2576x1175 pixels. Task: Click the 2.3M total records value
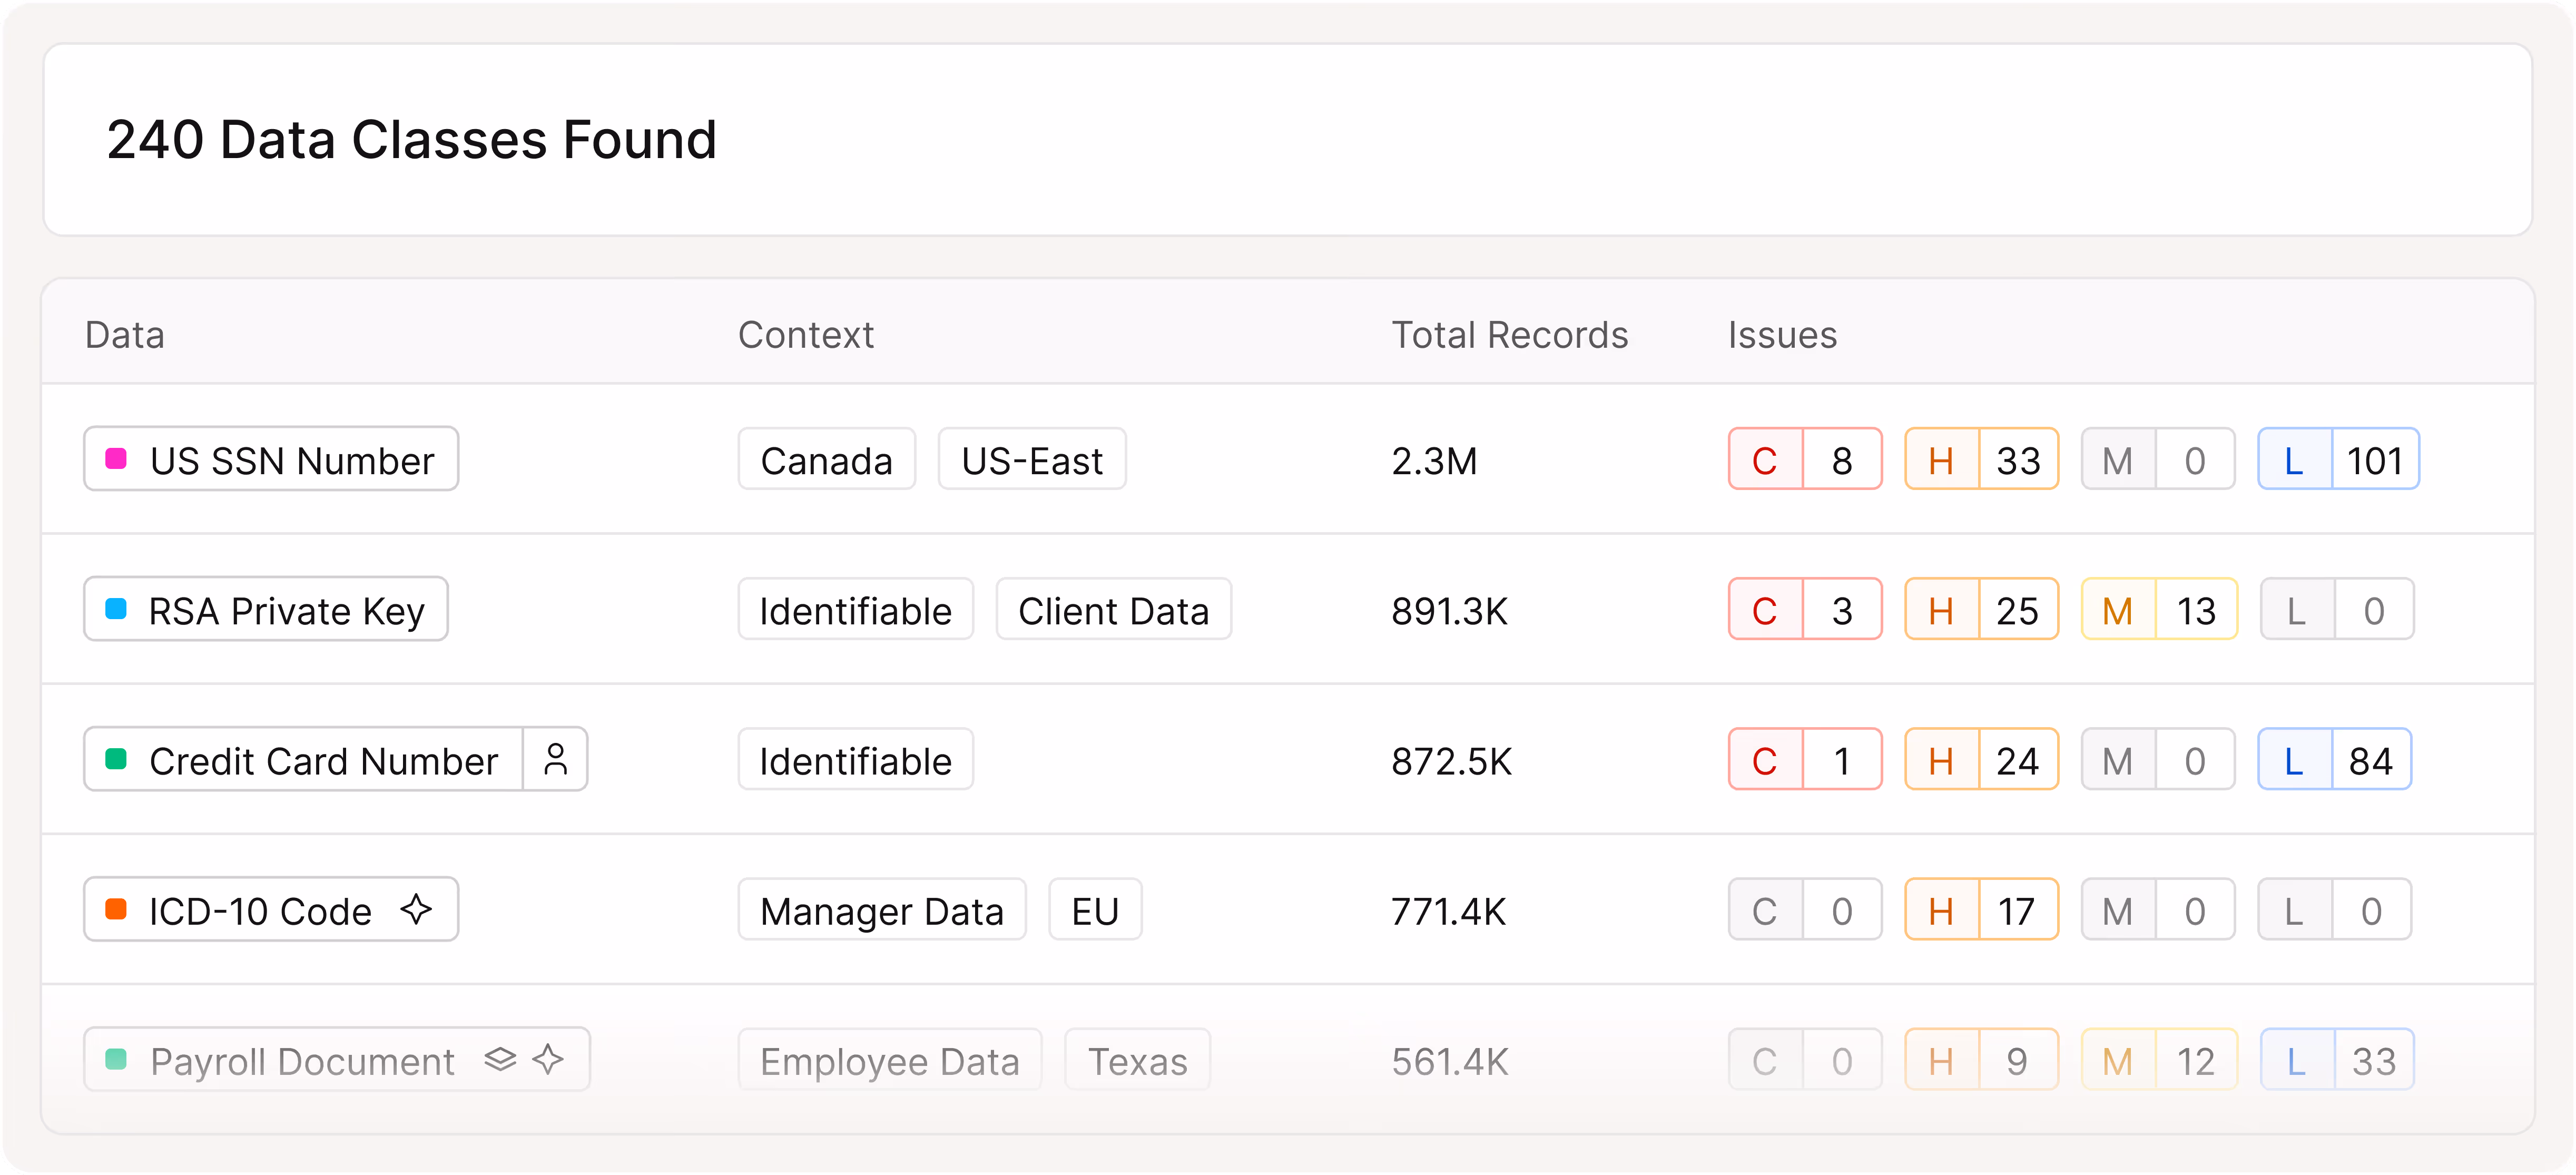1435,461
